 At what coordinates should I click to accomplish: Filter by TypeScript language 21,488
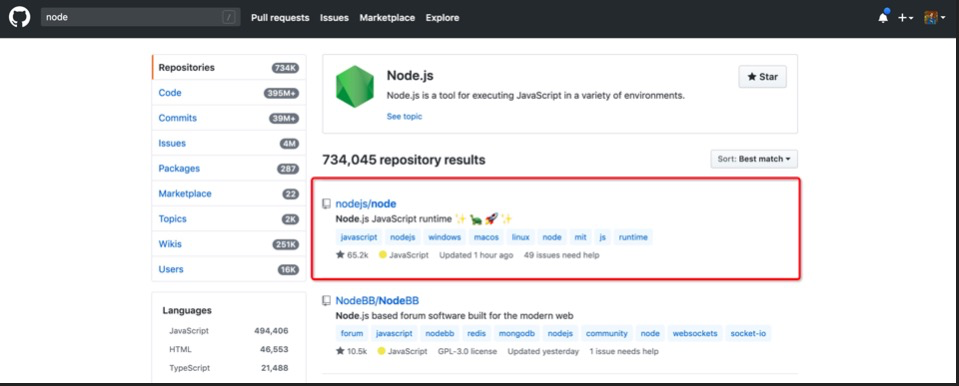229,368
